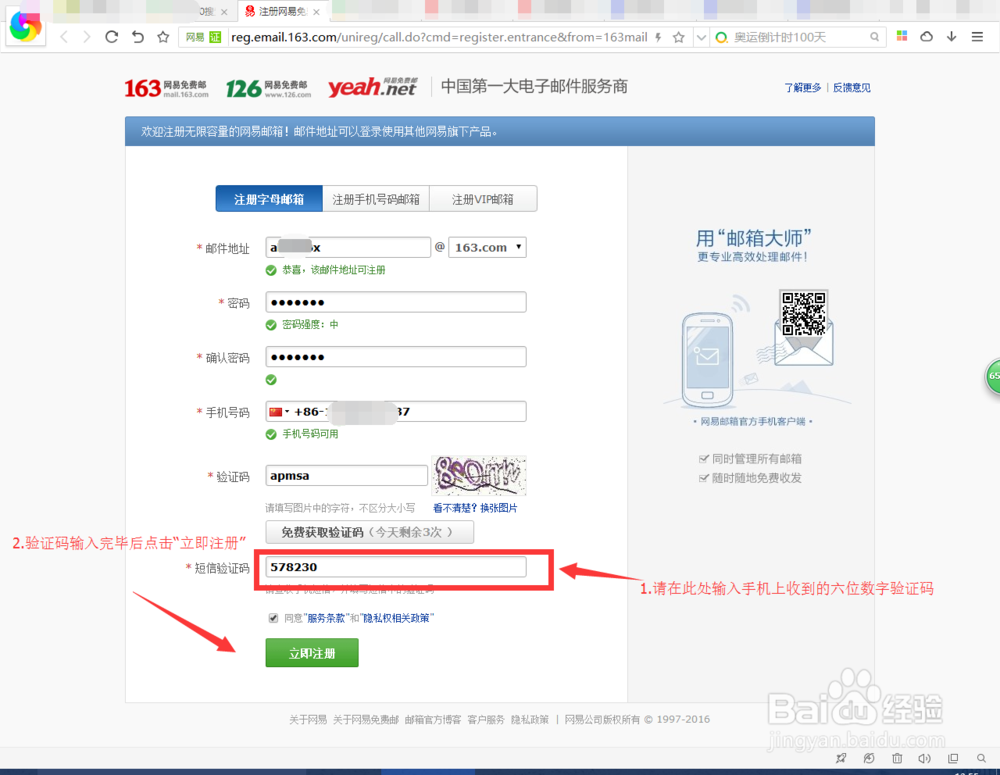This screenshot has width=1000, height=775.
Task: Switch to 注册字母邮箱 tab
Action: pos(269,199)
